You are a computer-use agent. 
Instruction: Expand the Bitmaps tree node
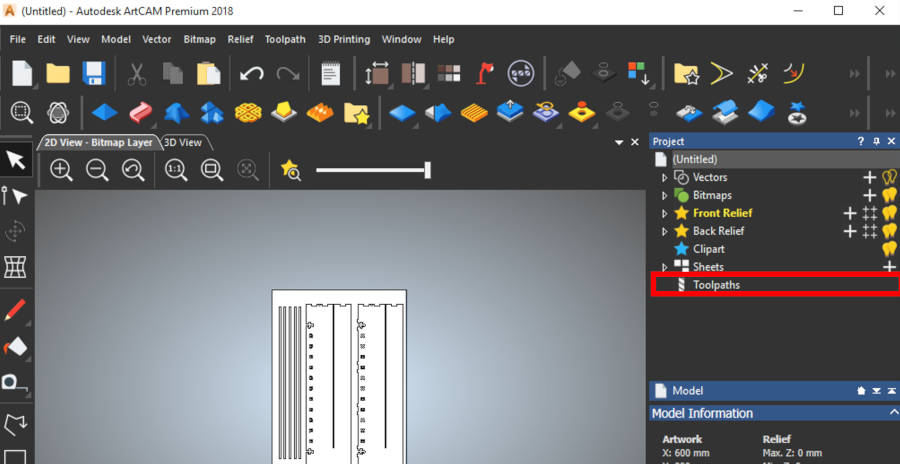tap(665, 195)
